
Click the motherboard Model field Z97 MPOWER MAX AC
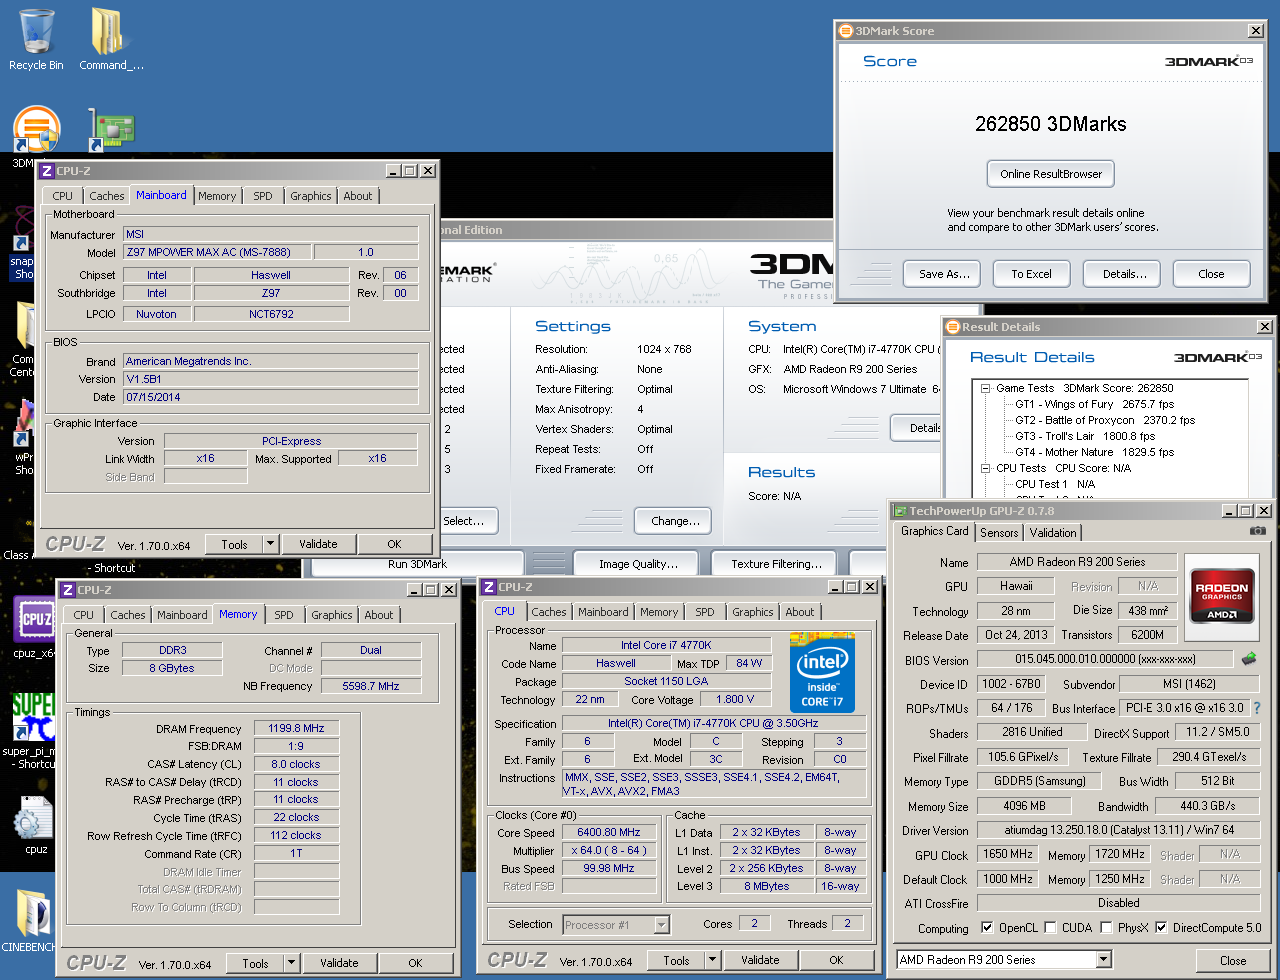click(217, 252)
